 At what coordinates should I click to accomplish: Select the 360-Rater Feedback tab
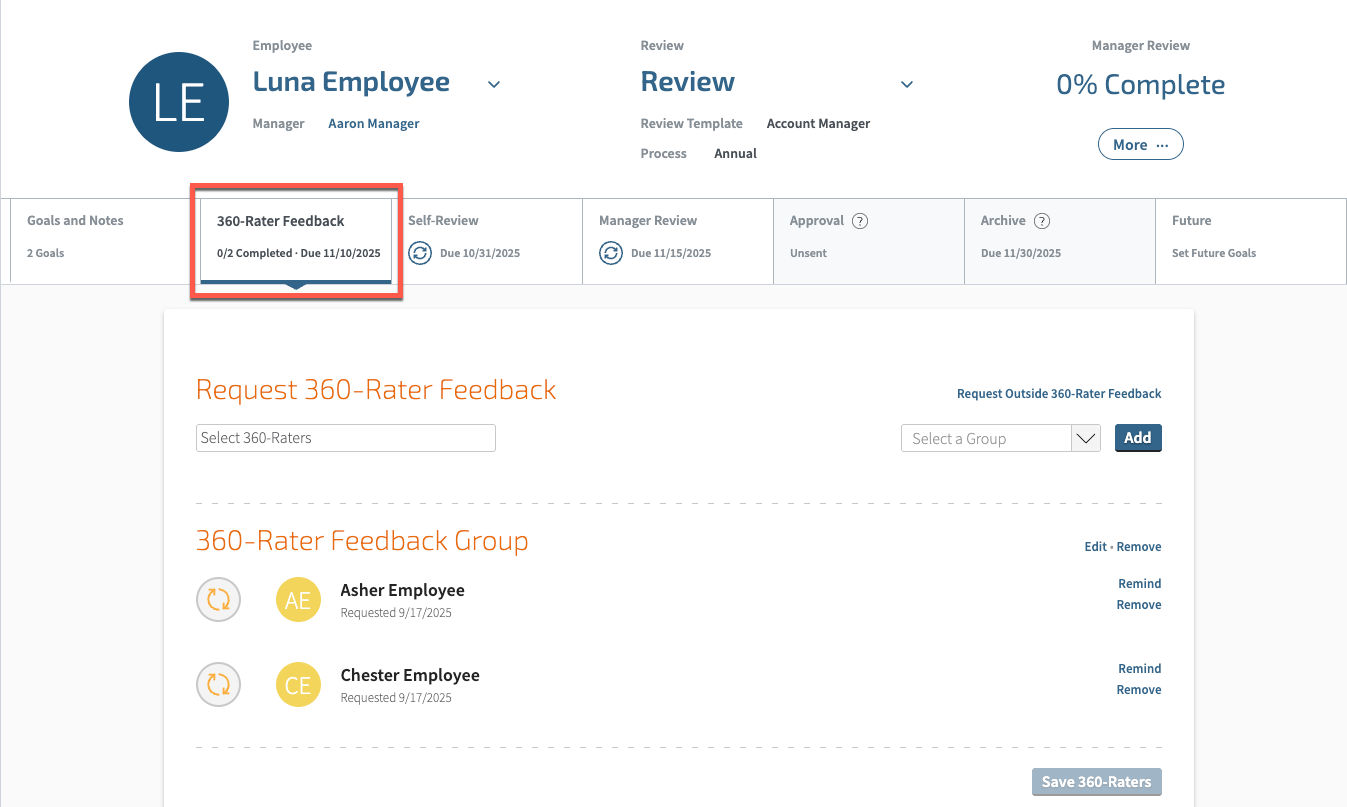coord(296,241)
